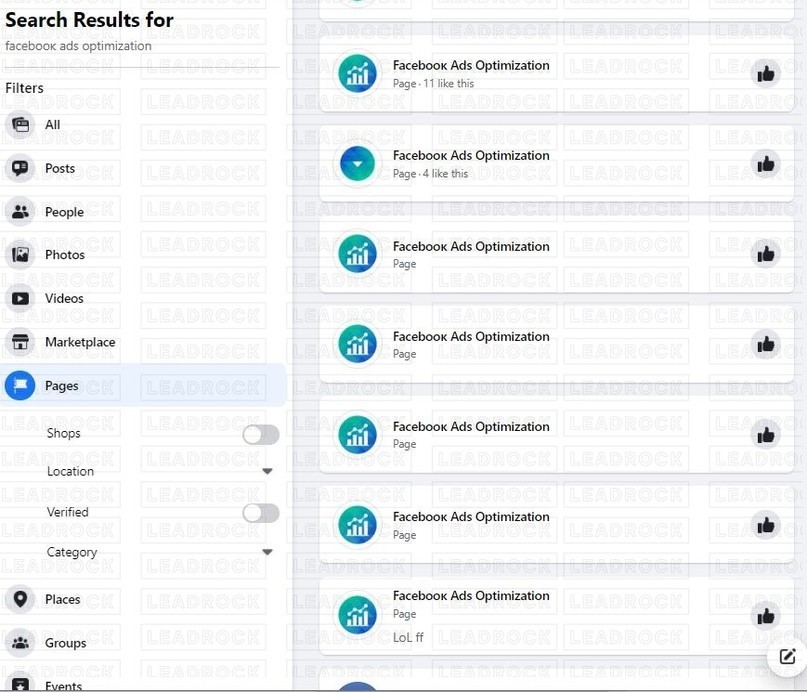Select the All filter icon
The width and height of the screenshot is (807, 692).
[20, 125]
